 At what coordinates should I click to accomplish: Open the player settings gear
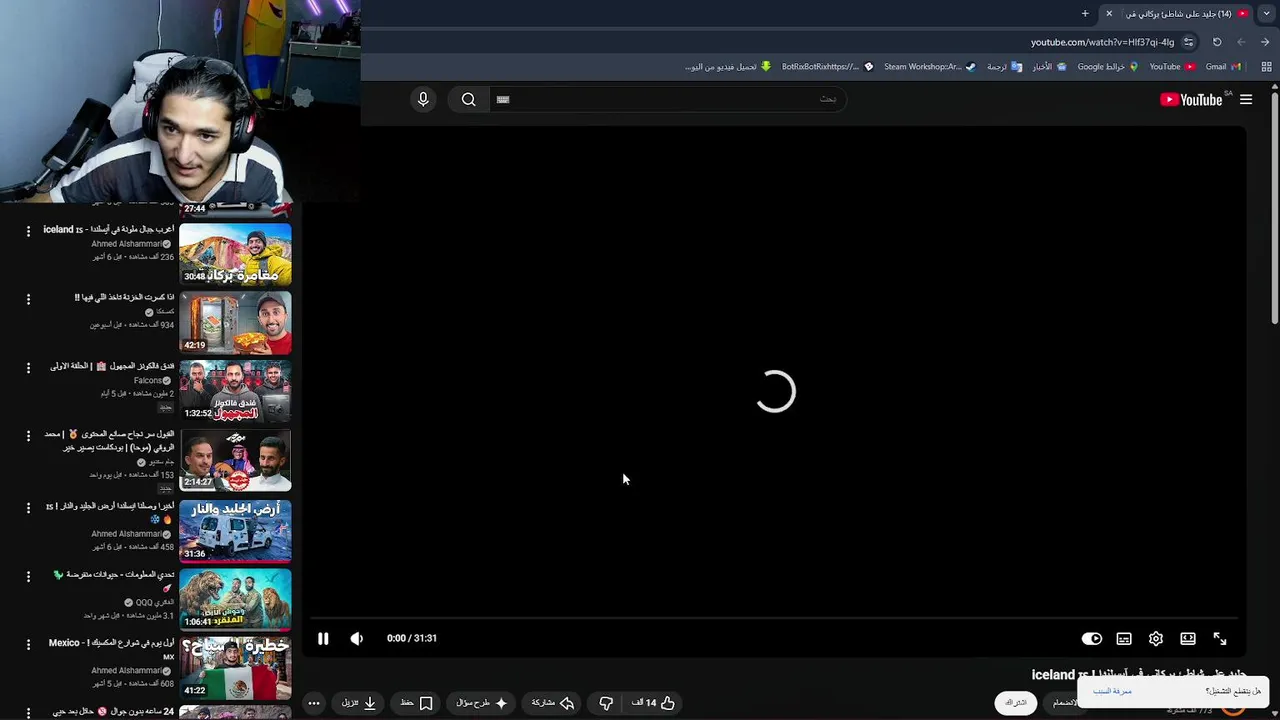tap(1156, 638)
